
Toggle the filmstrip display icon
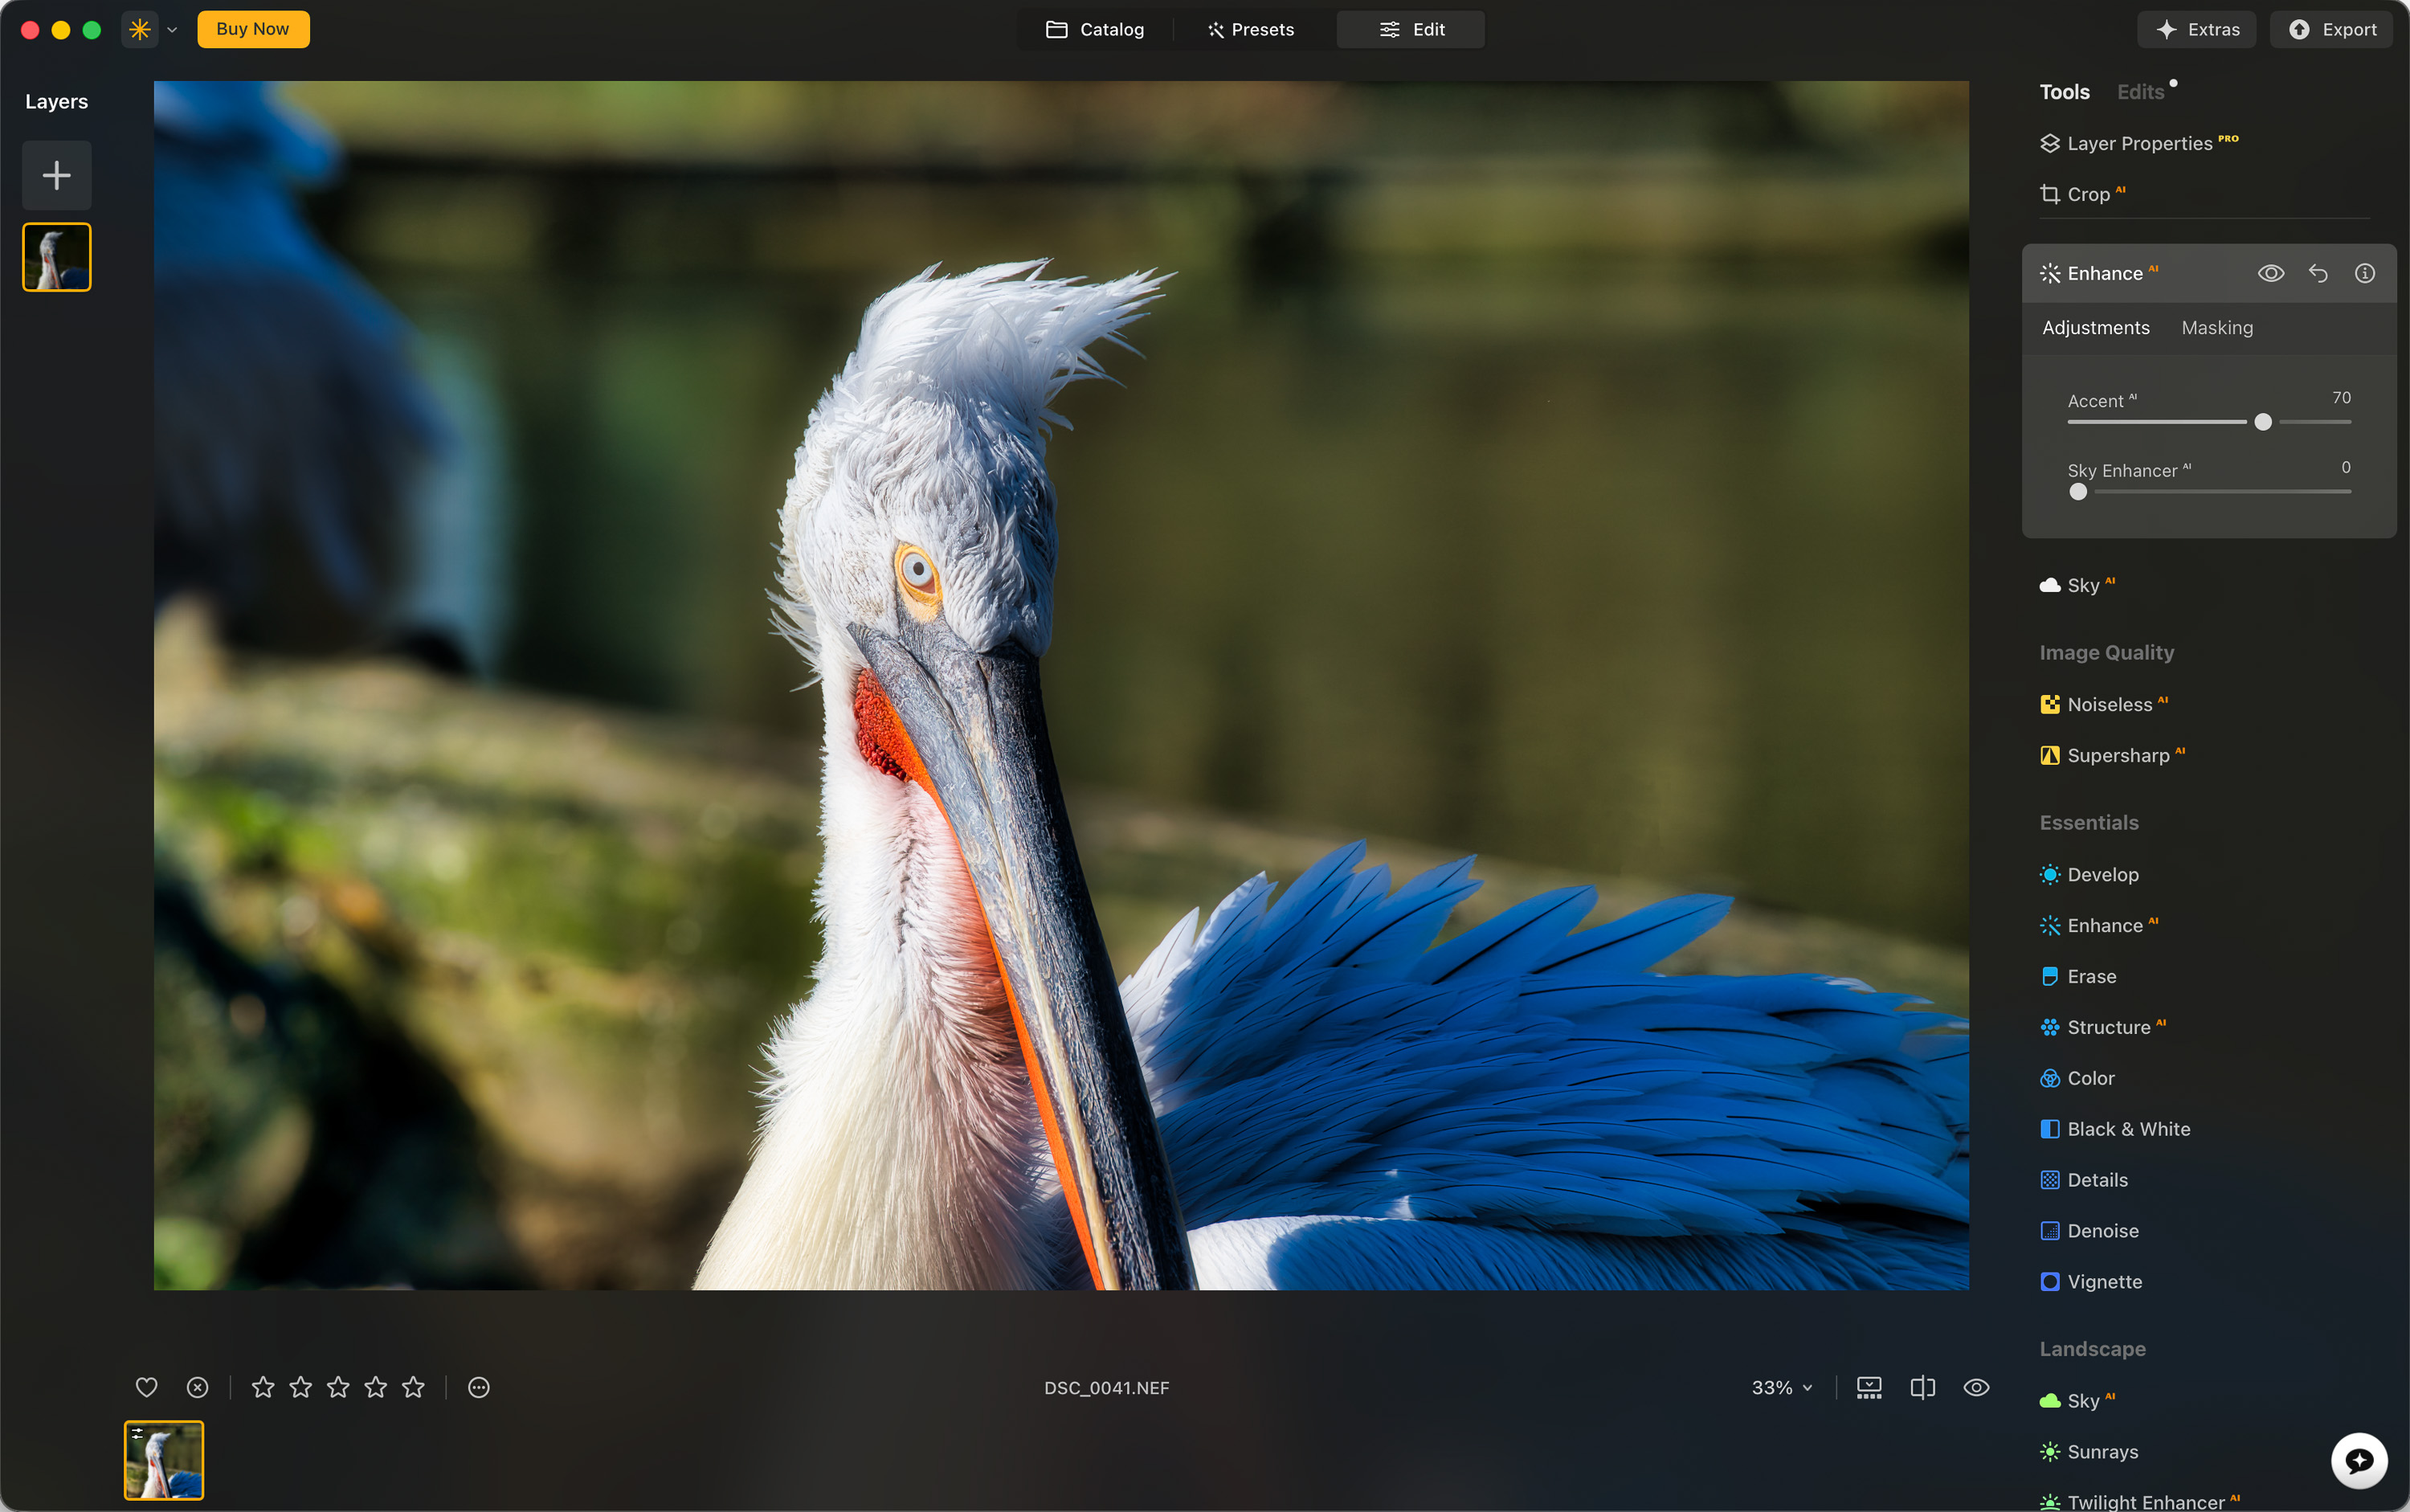coord(1869,1388)
